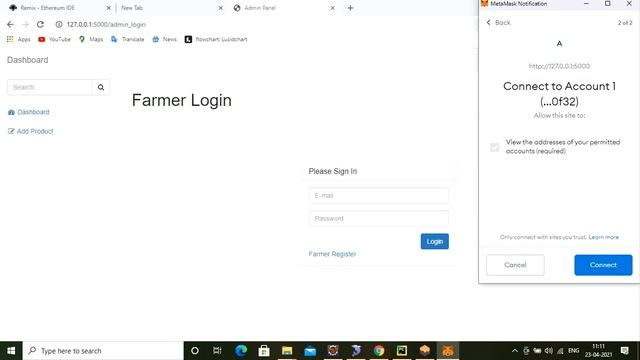Close the Remix - Ethereum IDE tab
Image resolution: width=640 pixels, height=360 pixels.
[x=109, y=8]
